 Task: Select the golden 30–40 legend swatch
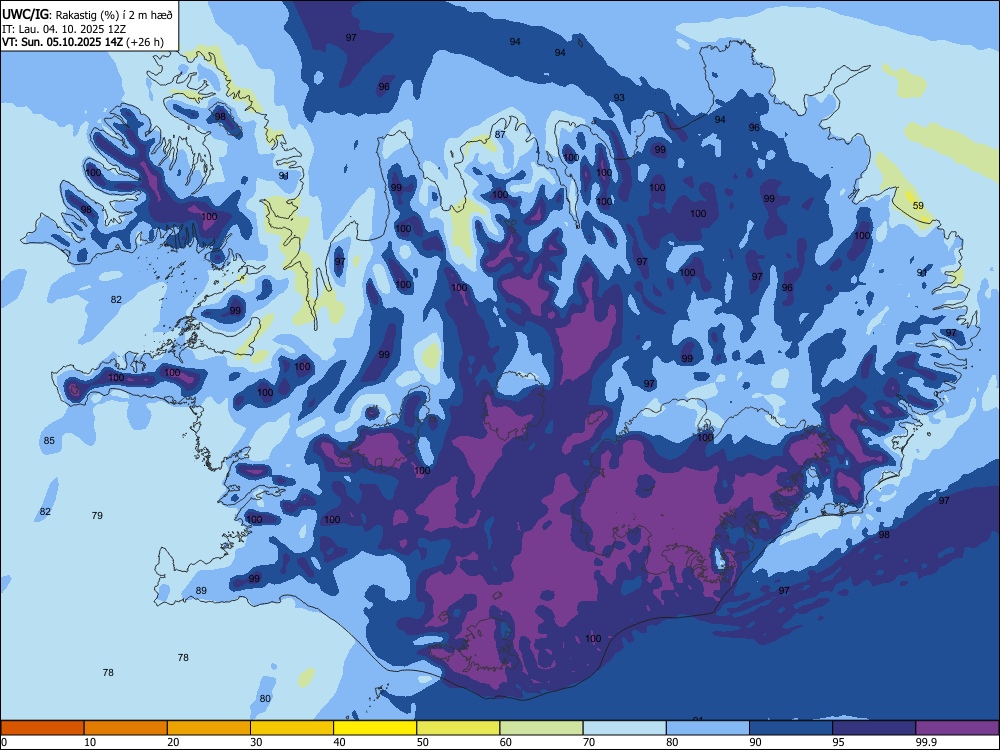pos(292,728)
